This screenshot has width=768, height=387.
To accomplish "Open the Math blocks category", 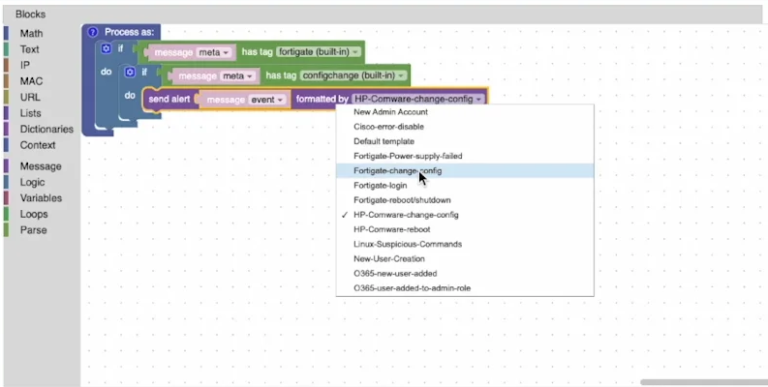I will tap(31, 33).
